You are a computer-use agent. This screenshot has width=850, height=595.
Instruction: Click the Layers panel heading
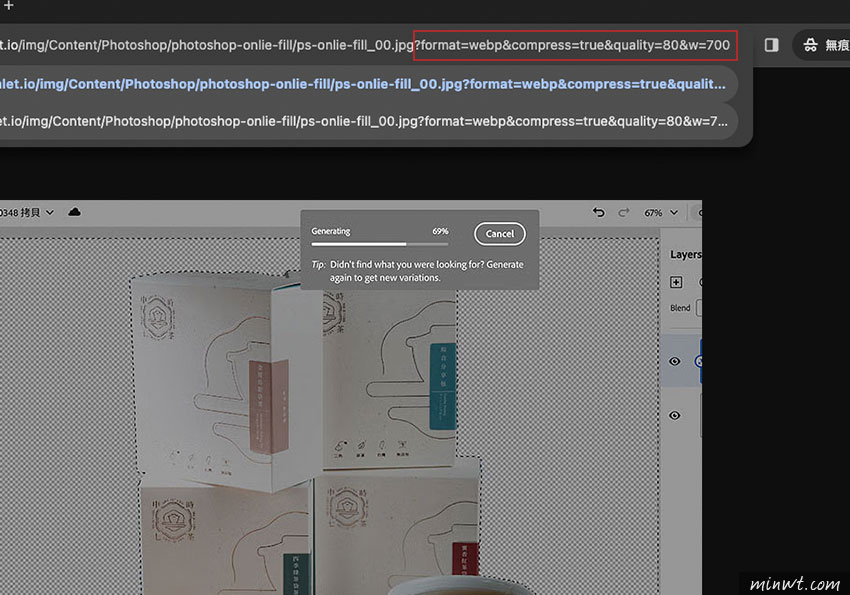(686, 255)
